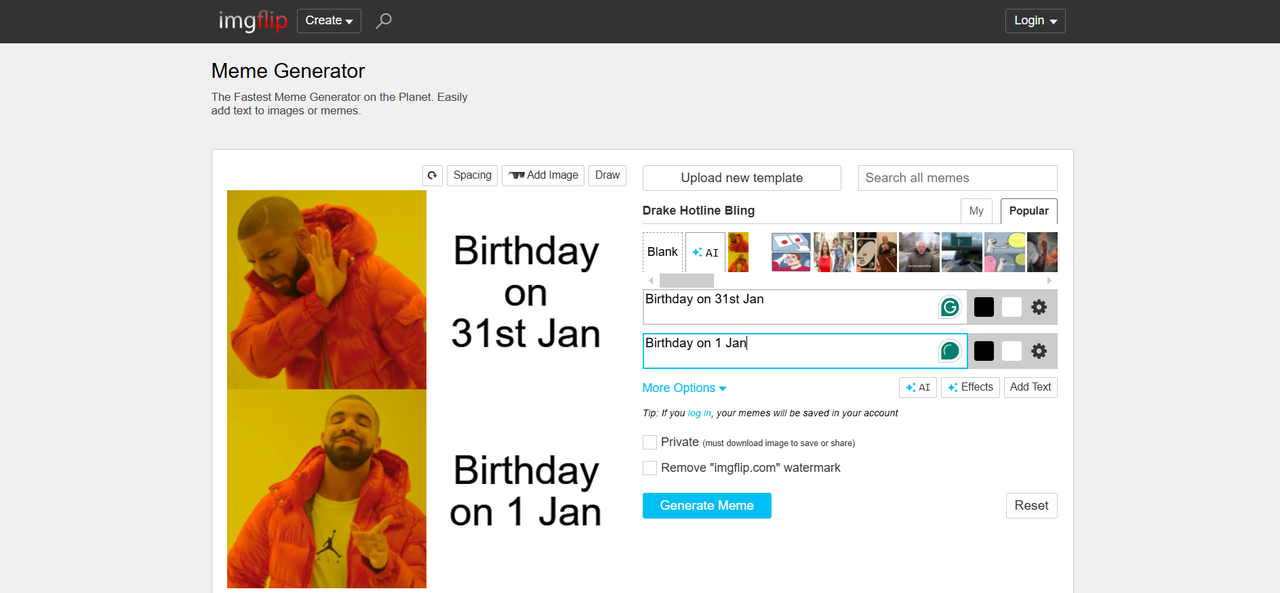The image size is (1280, 593).
Task: Focus the Search all memes field
Action: 957,178
